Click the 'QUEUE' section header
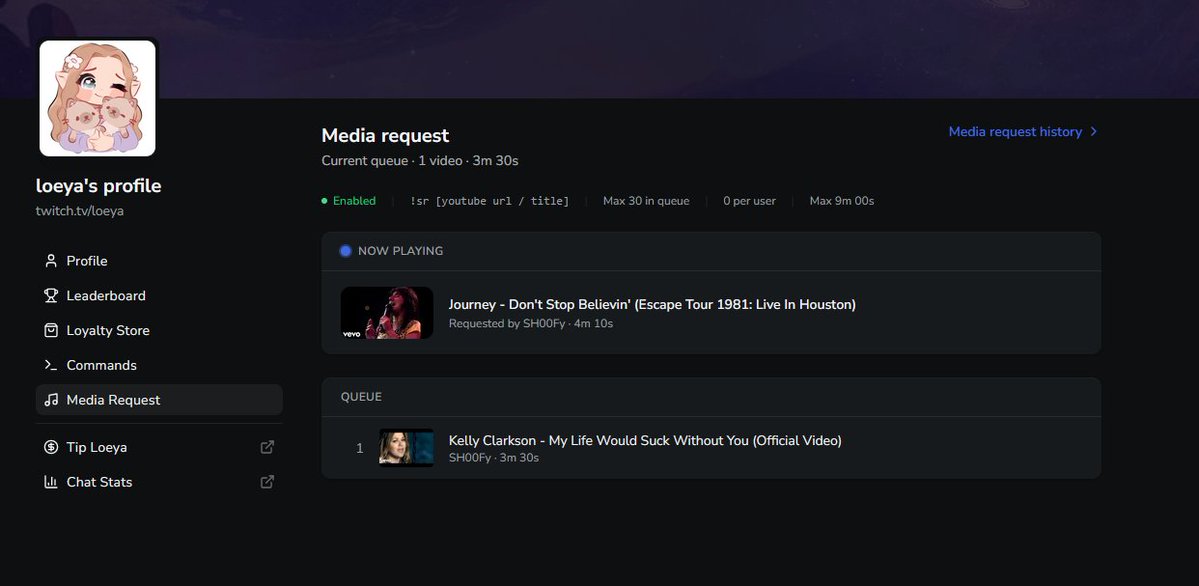 361,397
